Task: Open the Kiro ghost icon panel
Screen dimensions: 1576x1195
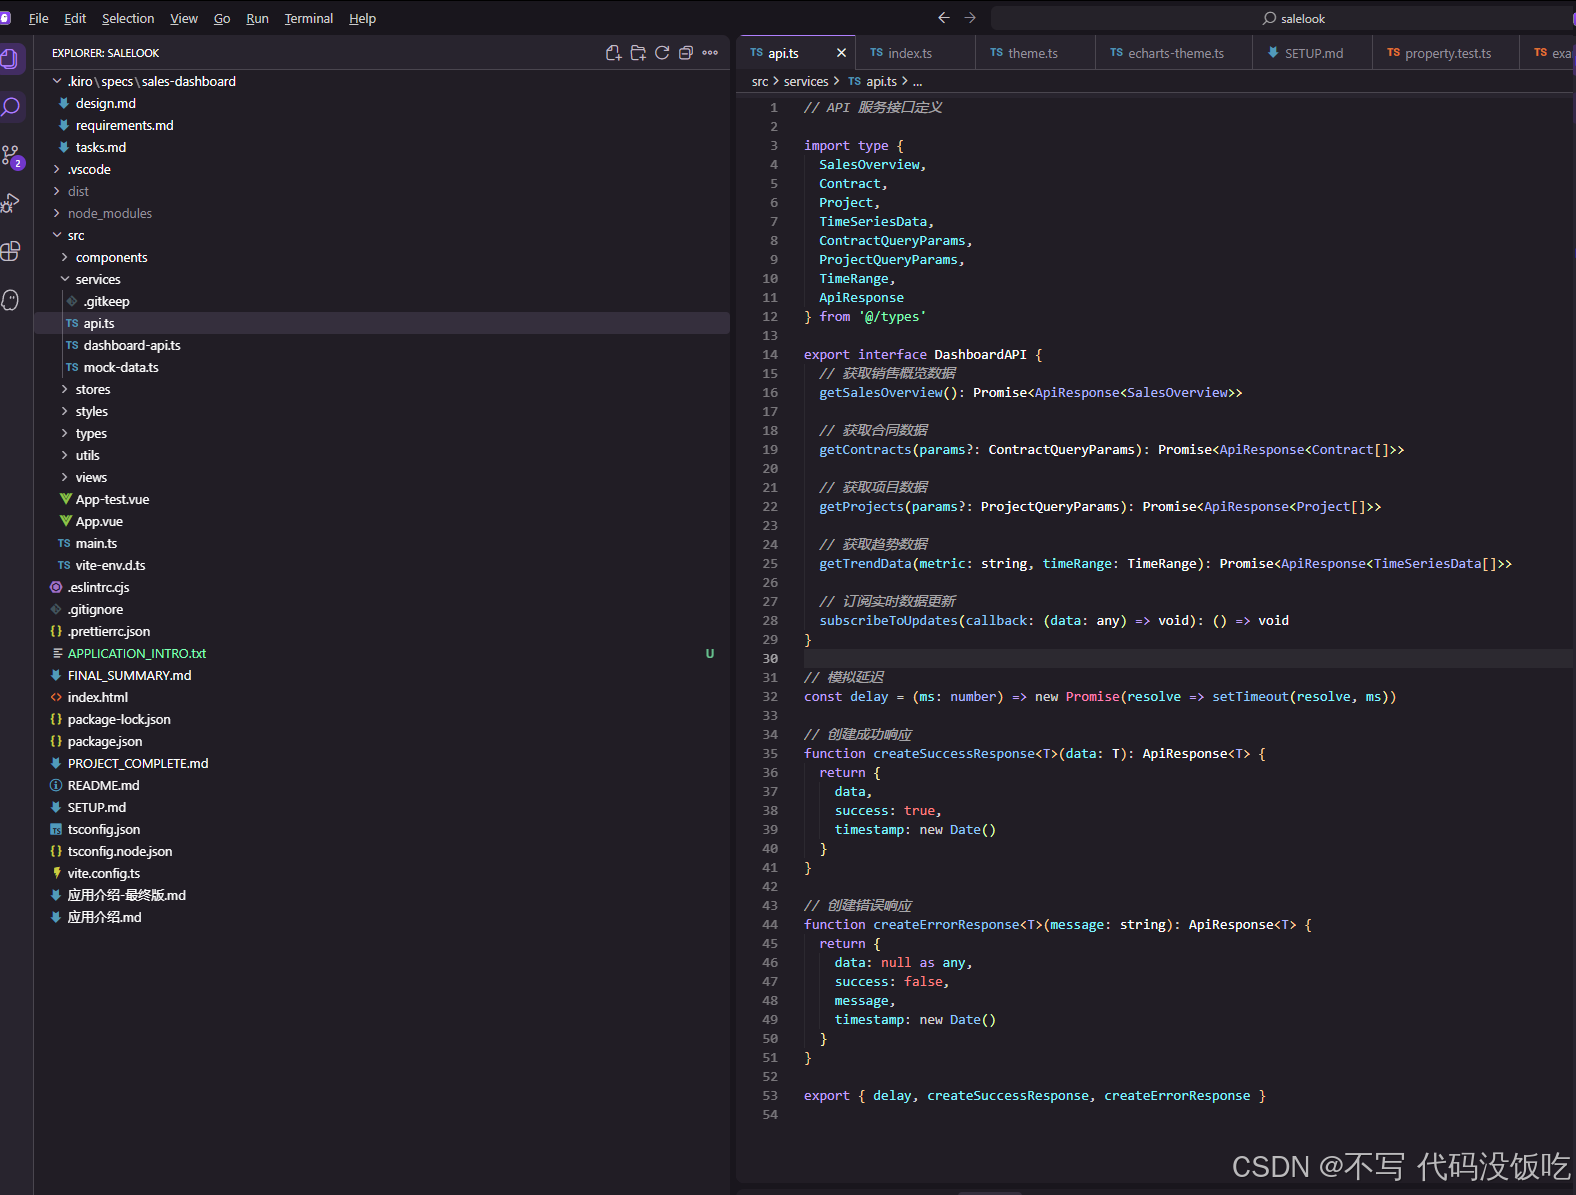Action: (x=10, y=299)
